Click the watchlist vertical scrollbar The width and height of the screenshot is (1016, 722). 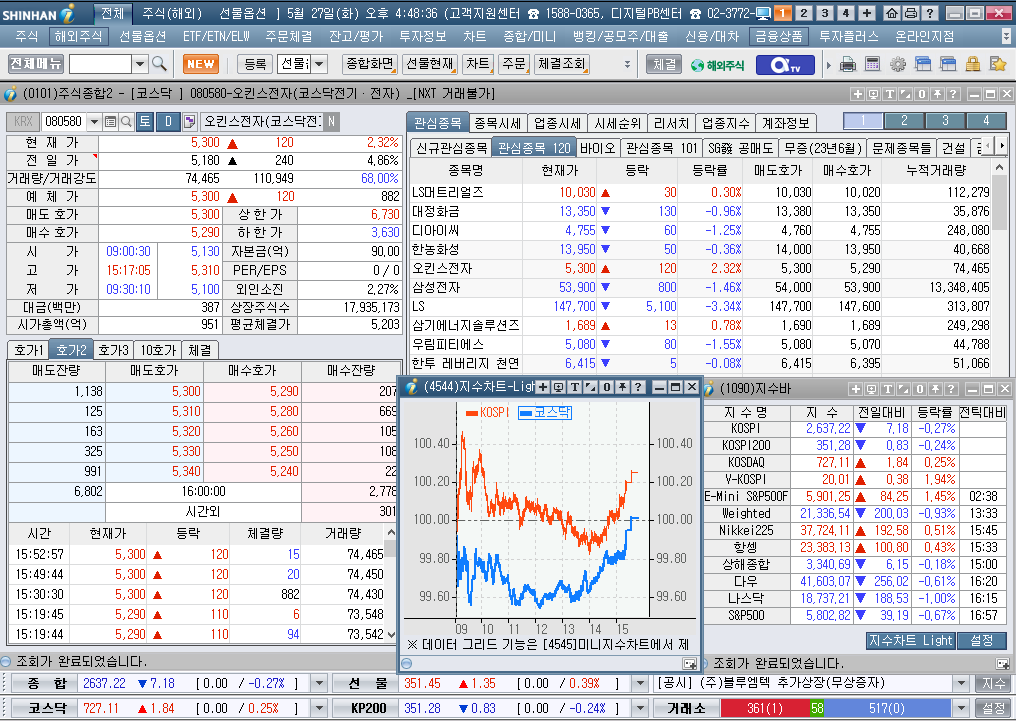(999, 266)
